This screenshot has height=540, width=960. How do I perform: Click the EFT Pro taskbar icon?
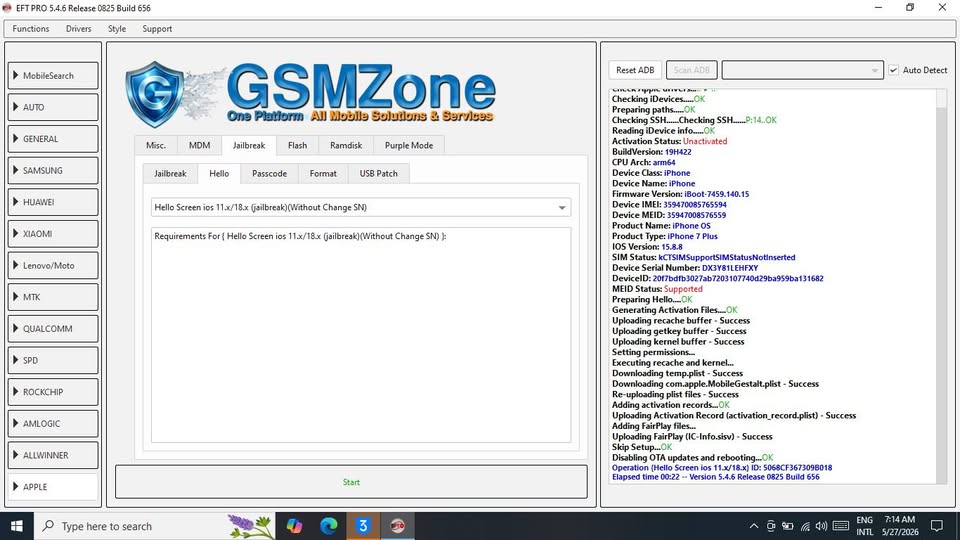pos(397,526)
